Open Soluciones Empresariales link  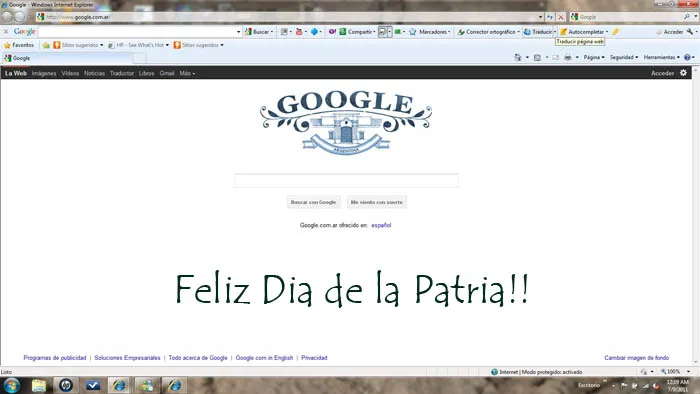127,358
